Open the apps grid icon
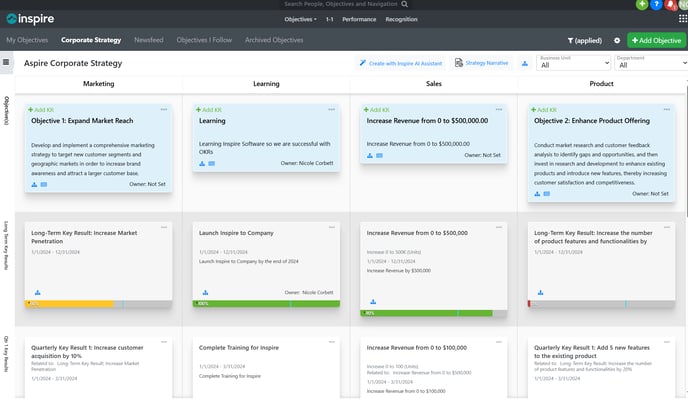688x399 pixels. click(x=683, y=18)
